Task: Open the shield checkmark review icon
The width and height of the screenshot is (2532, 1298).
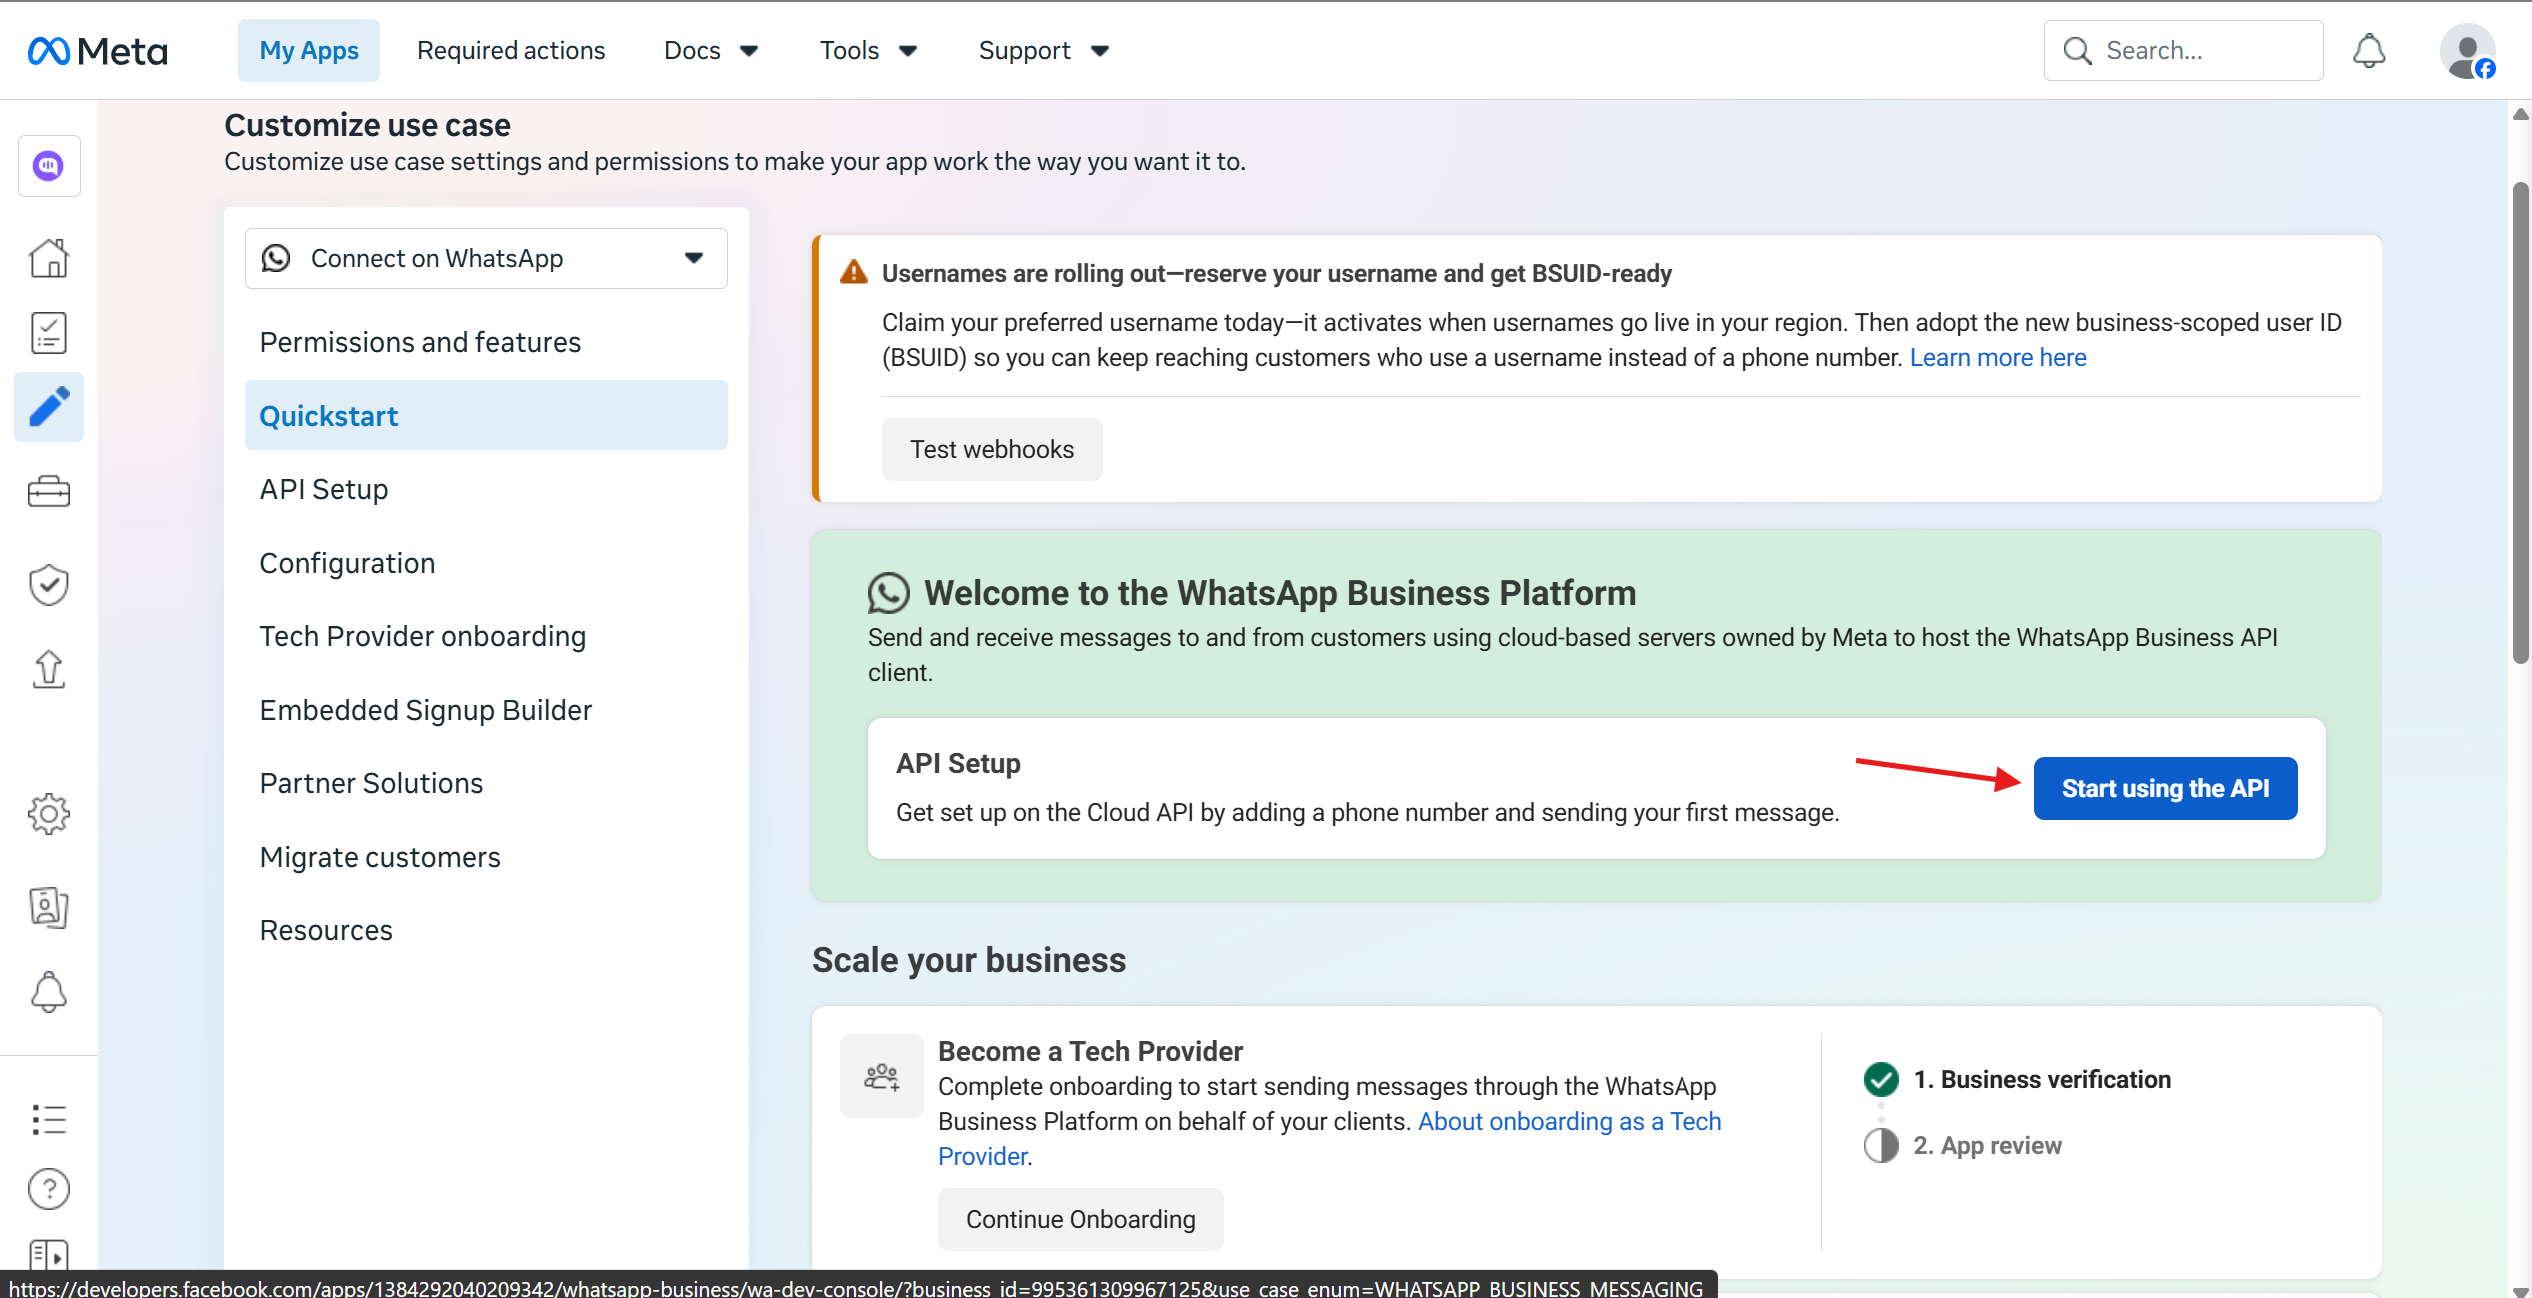Action: tap(49, 585)
